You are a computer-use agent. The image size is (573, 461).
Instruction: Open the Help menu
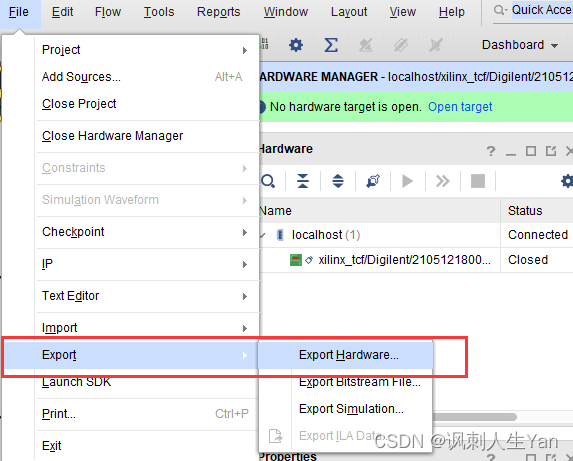(452, 12)
